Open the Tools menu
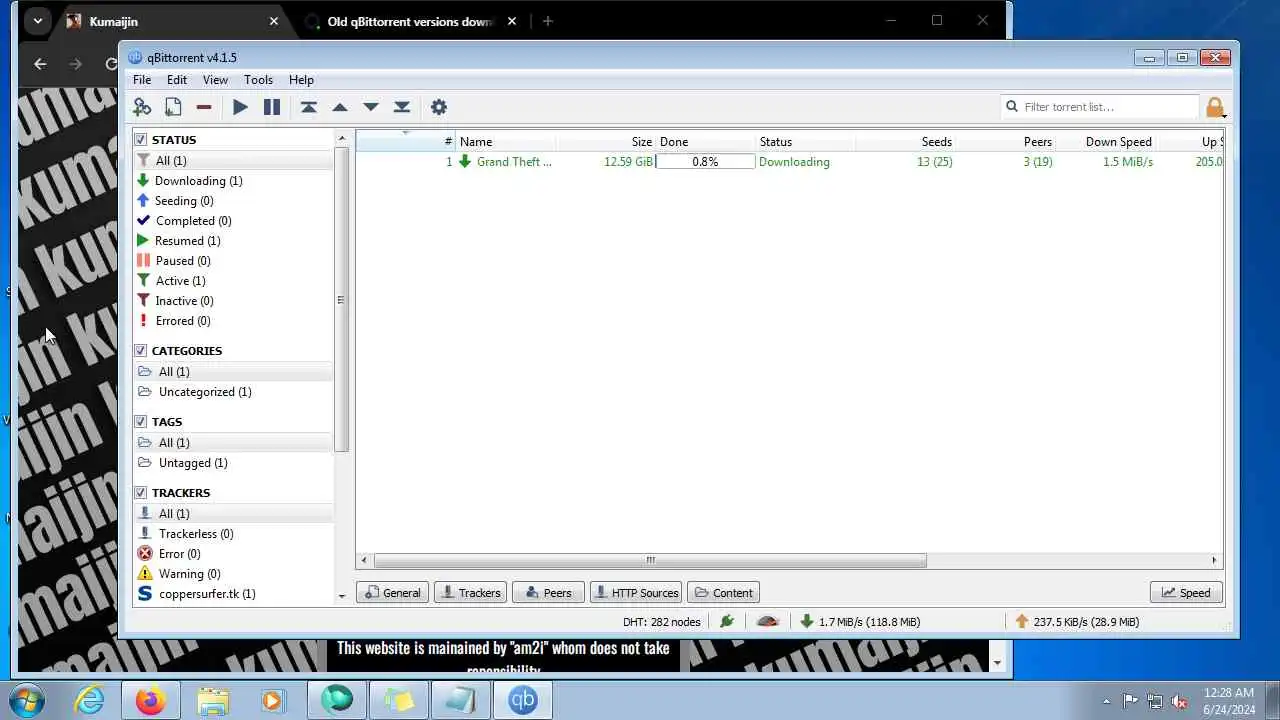 [x=258, y=80]
